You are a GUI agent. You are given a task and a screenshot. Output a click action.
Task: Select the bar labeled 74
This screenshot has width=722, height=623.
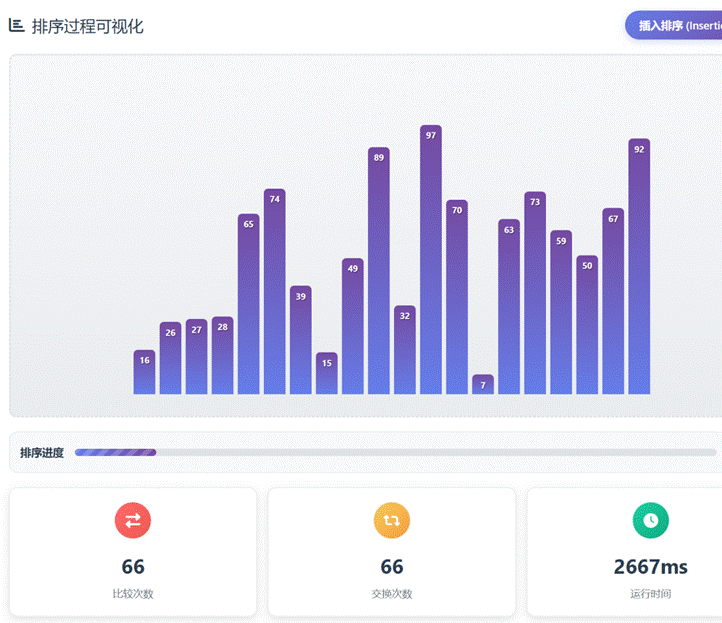point(275,291)
